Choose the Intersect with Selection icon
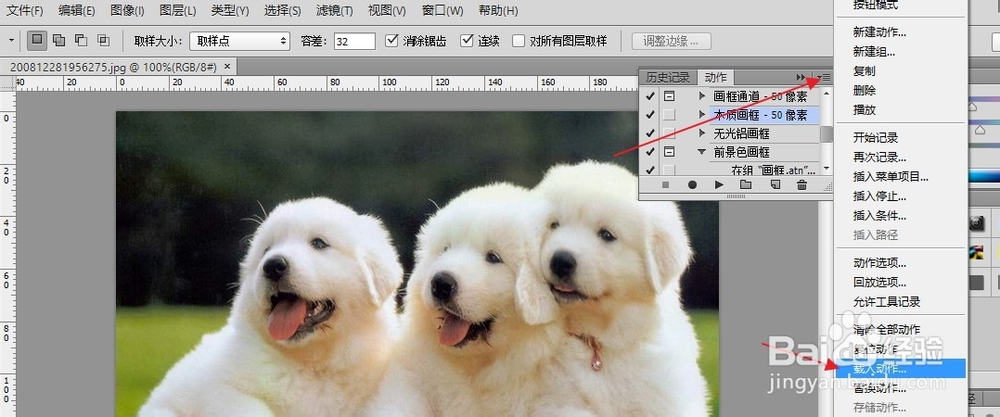This screenshot has height=417, width=1000. [103, 41]
